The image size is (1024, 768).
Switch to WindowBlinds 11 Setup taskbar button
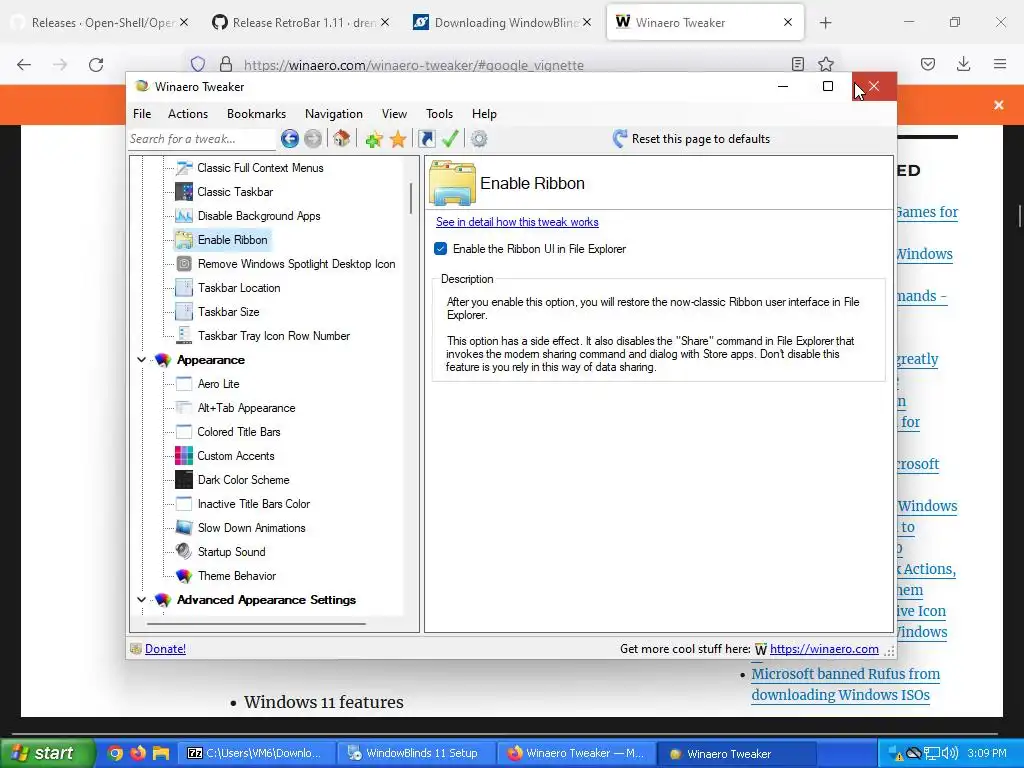point(415,753)
